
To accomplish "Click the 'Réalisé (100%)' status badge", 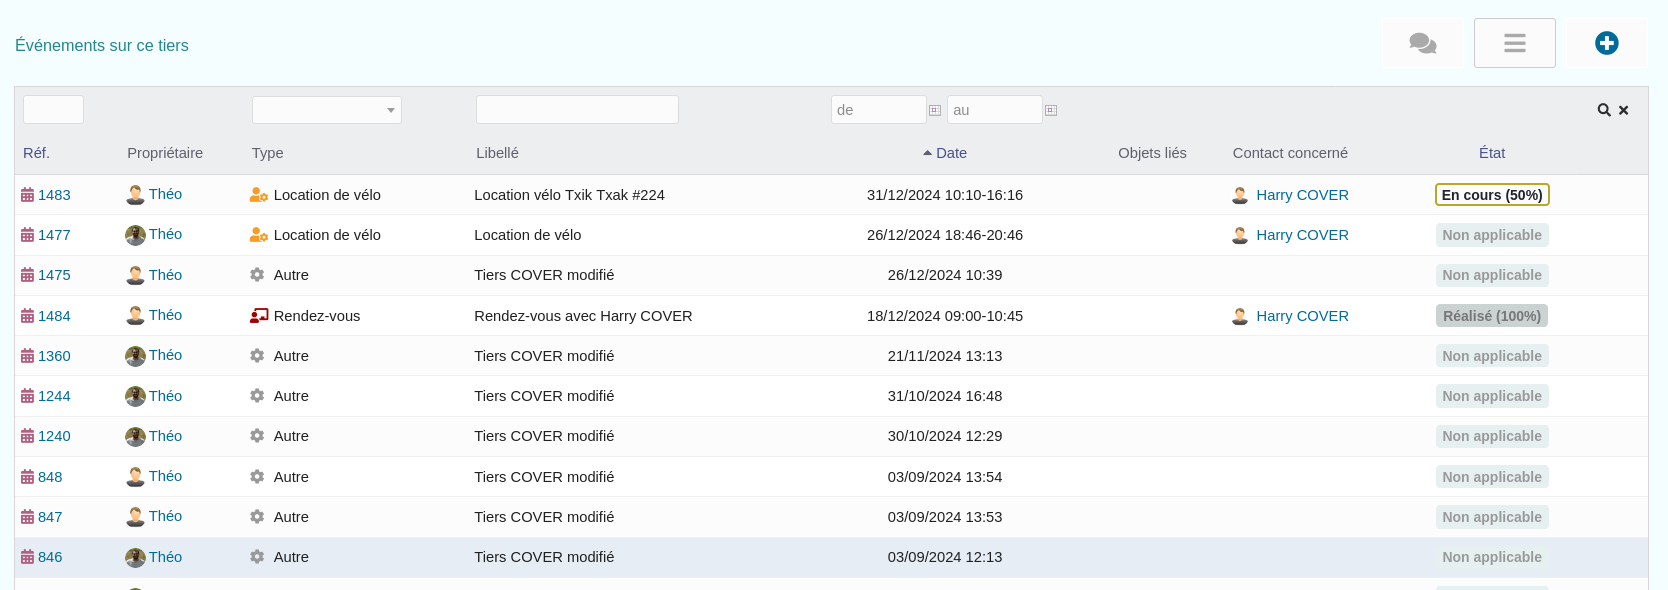I will click(x=1491, y=316).
